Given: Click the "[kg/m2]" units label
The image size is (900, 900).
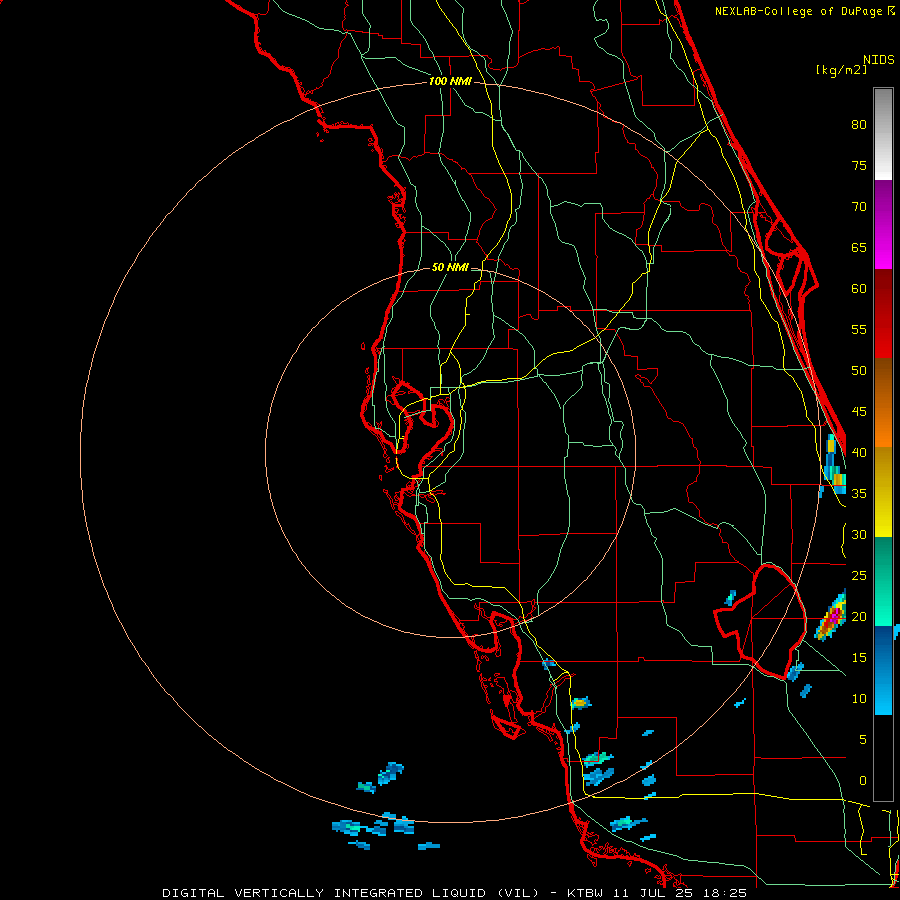Looking at the screenshot, I should click(841, 70).
